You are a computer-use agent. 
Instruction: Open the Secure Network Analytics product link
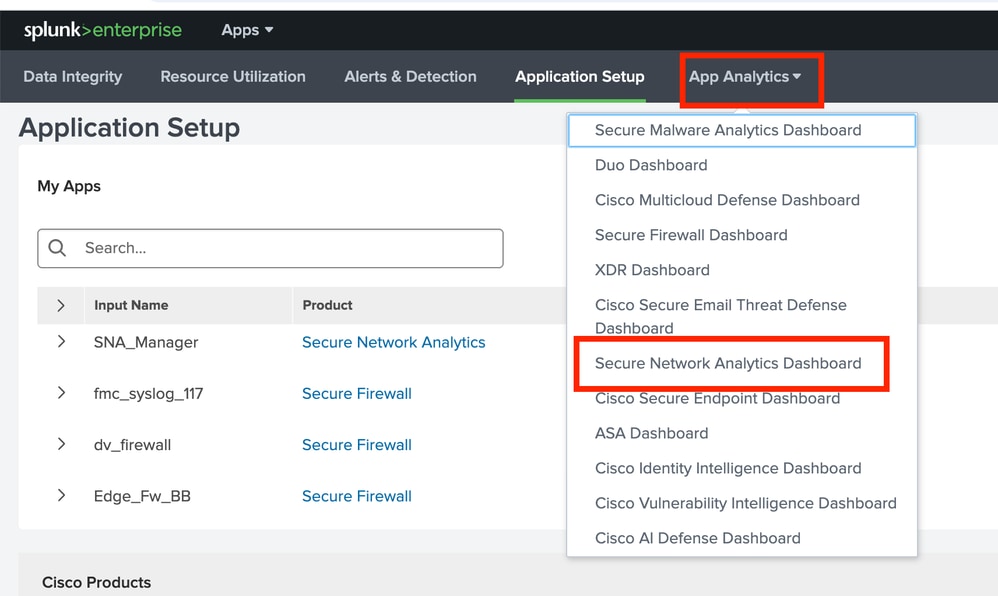point(393,343)
